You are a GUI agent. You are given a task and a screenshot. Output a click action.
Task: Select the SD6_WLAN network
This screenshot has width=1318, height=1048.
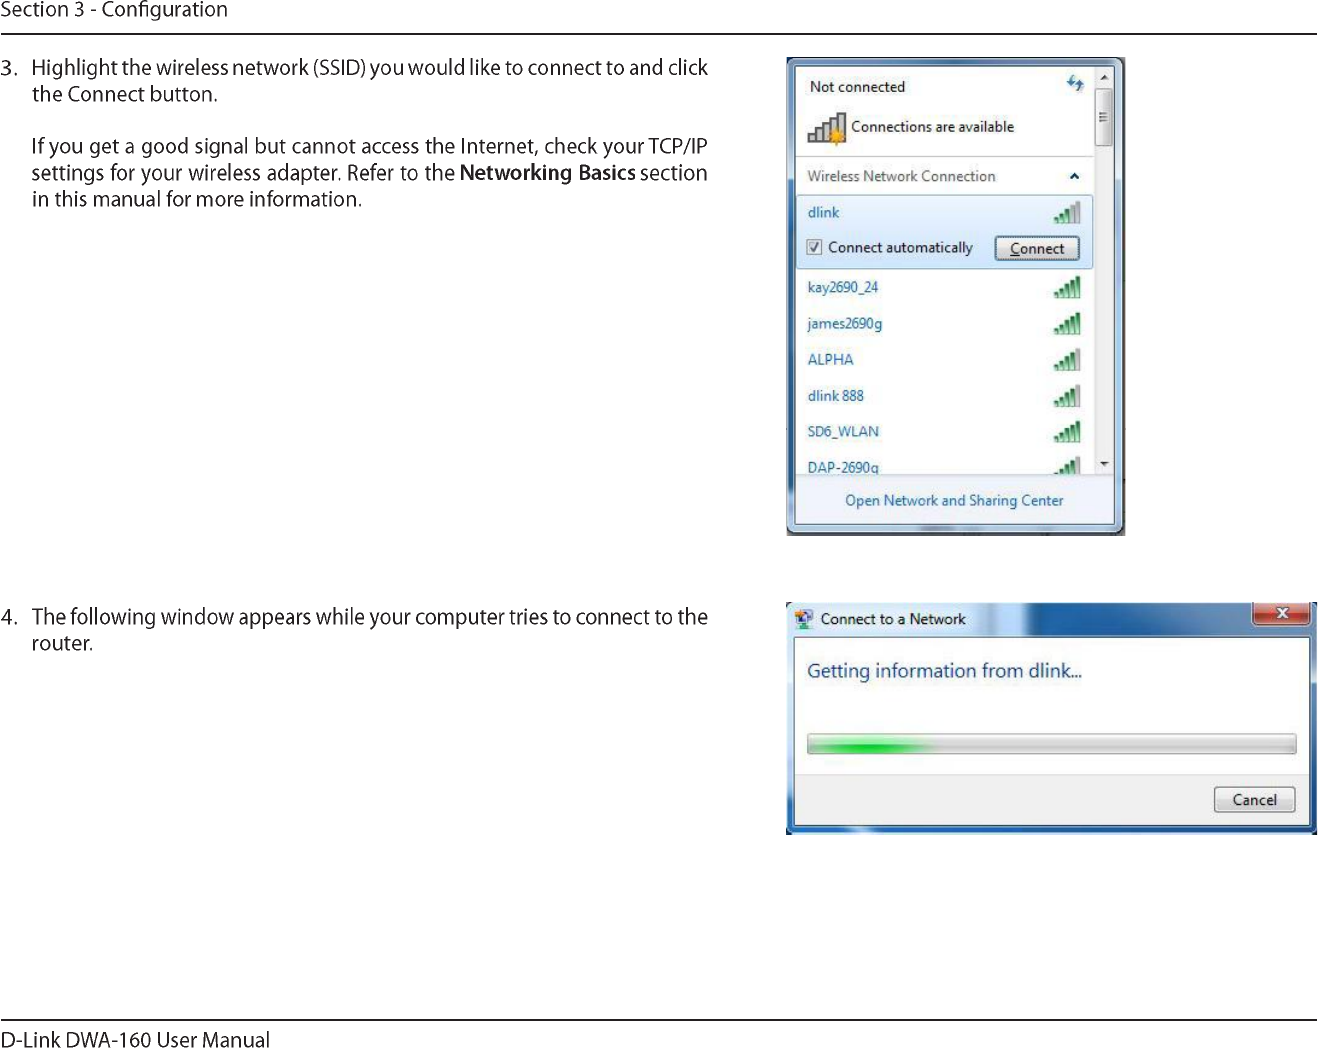coord(944,432)
